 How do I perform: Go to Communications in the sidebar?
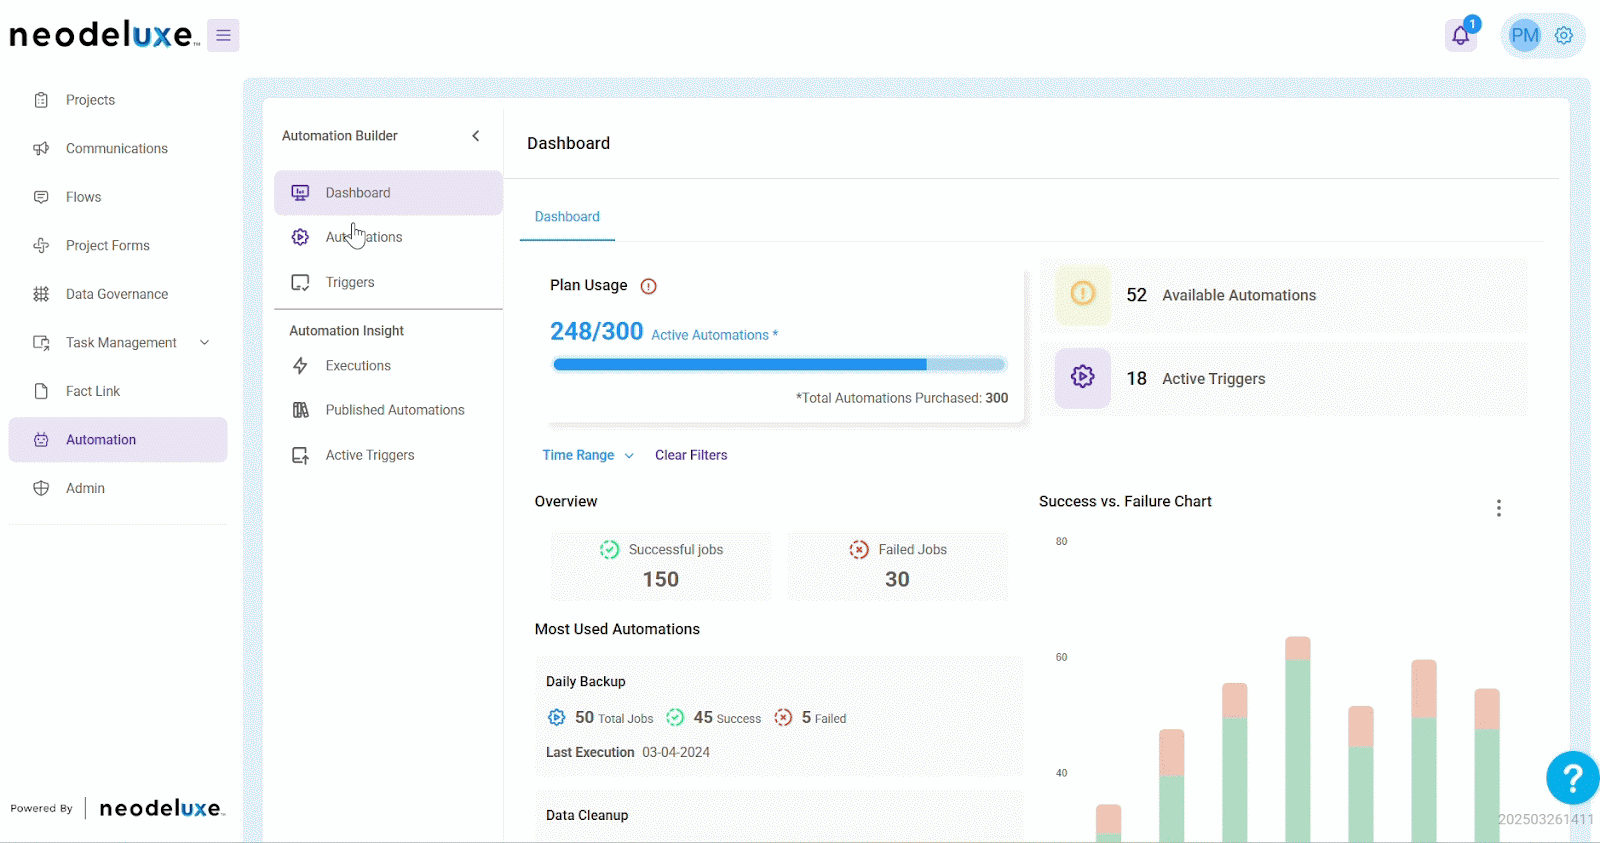tap(118, 148)
